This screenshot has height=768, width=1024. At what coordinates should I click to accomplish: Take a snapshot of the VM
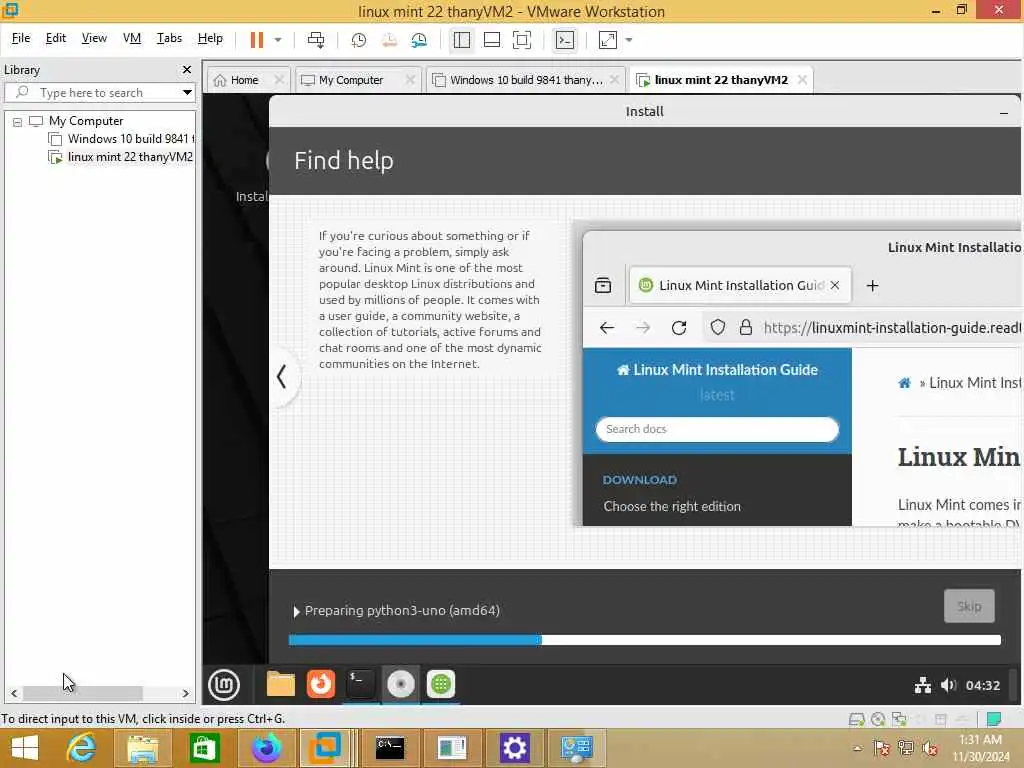tap(359, 40)
